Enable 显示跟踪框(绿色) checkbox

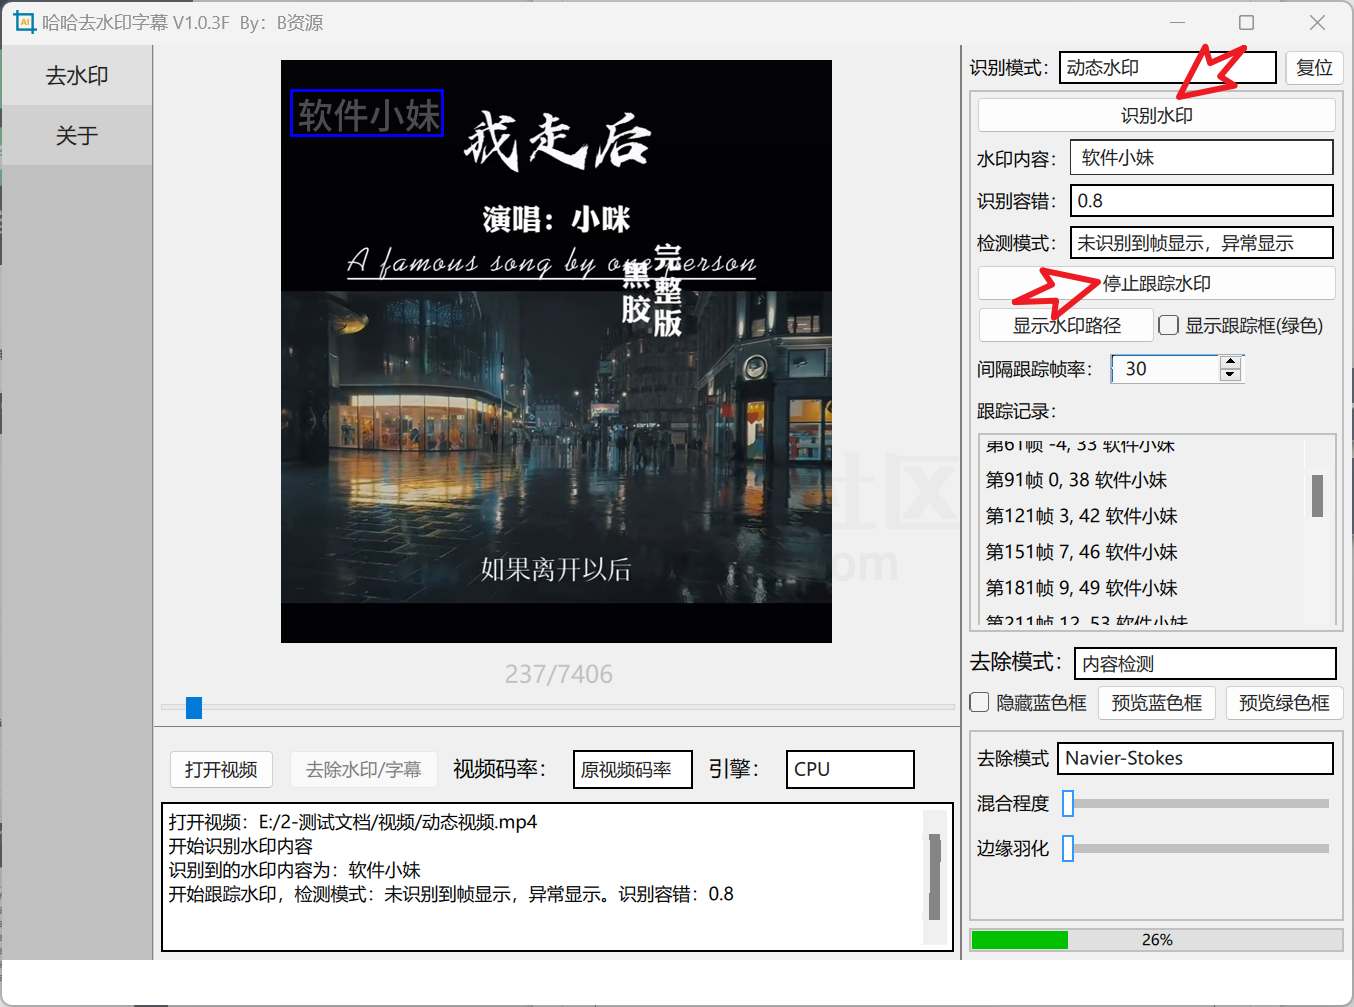(1168, 324)
